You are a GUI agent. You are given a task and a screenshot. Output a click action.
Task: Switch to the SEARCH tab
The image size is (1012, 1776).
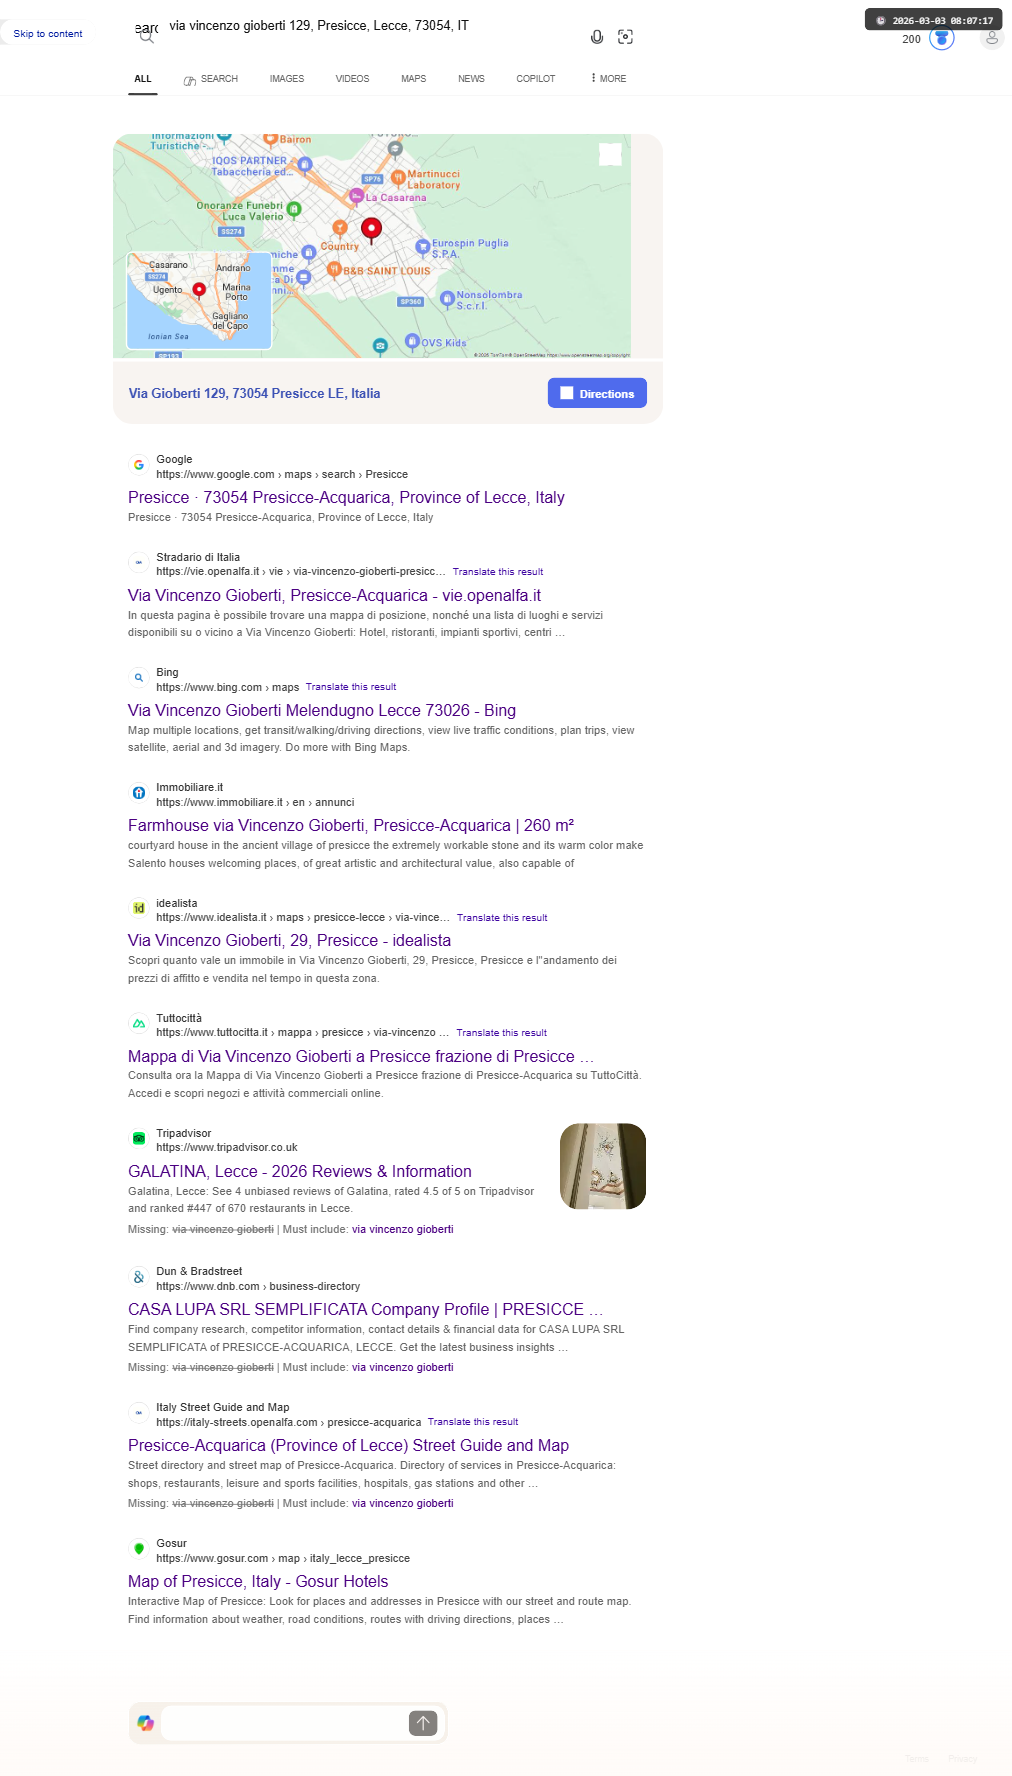tap(210, 79)
